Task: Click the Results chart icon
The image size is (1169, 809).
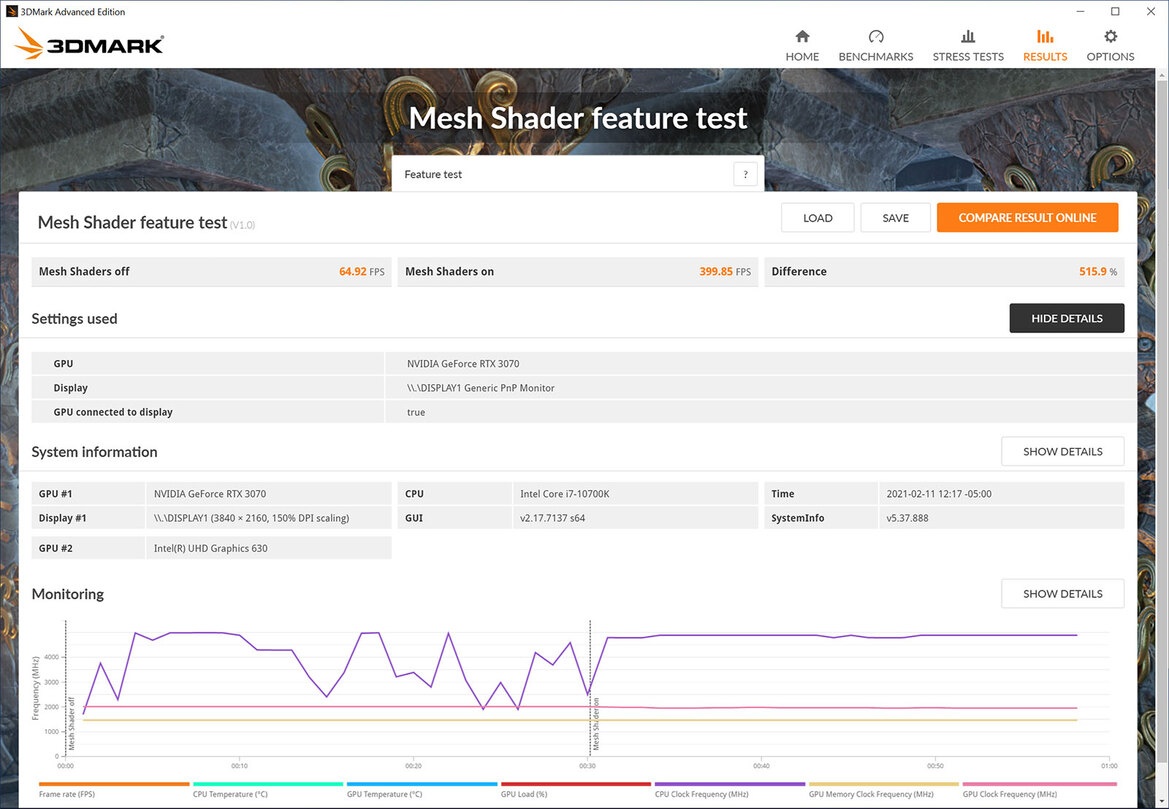Action: 1045,37
